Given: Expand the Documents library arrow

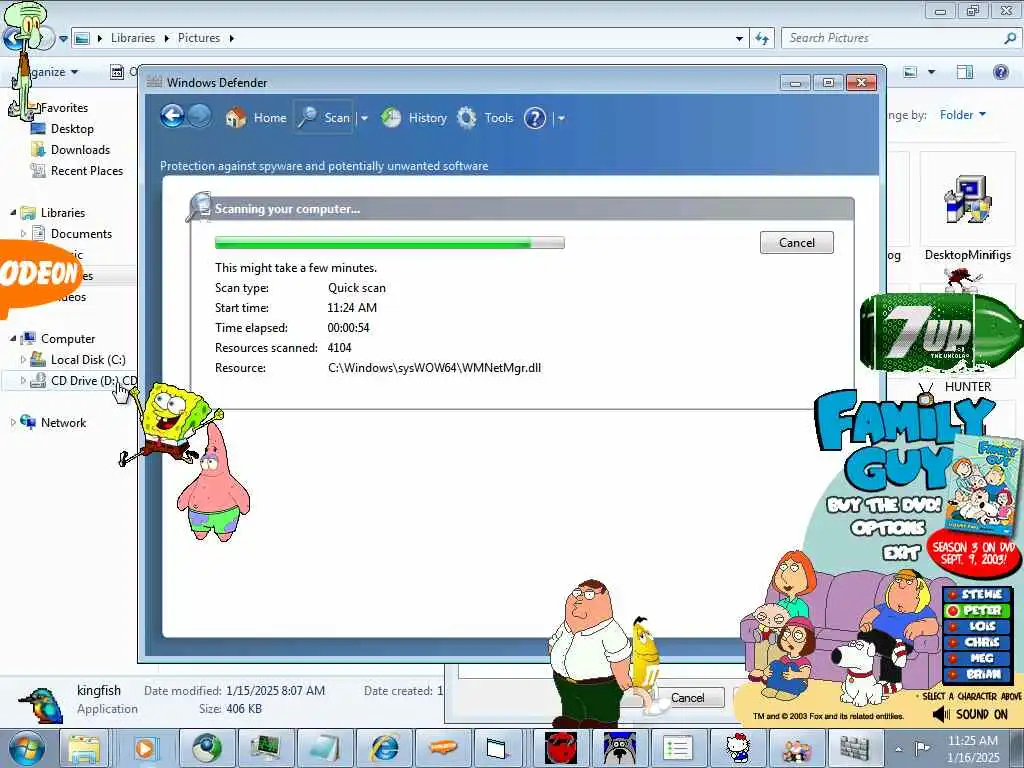Looking at the screenshot, I should coord(24,233).
